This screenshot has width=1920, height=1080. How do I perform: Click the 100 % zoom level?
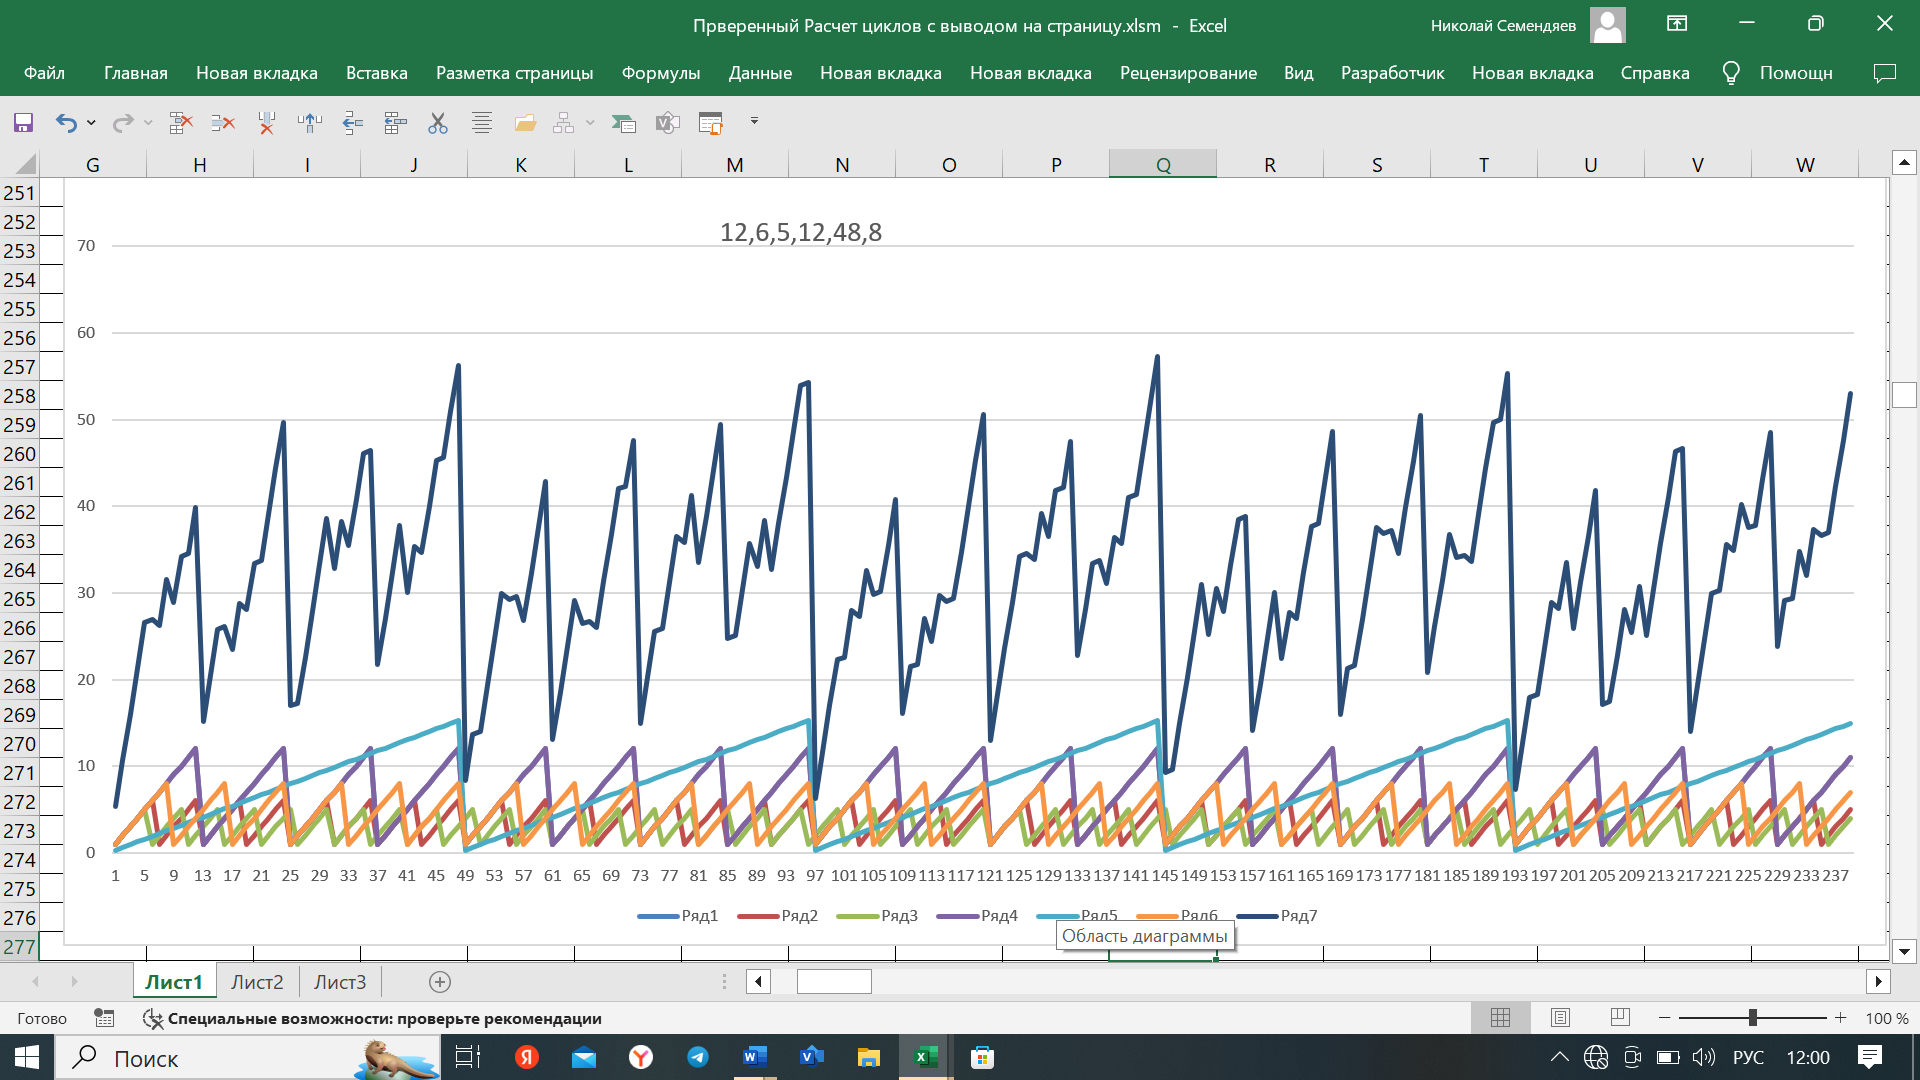pos(1887,1018)
